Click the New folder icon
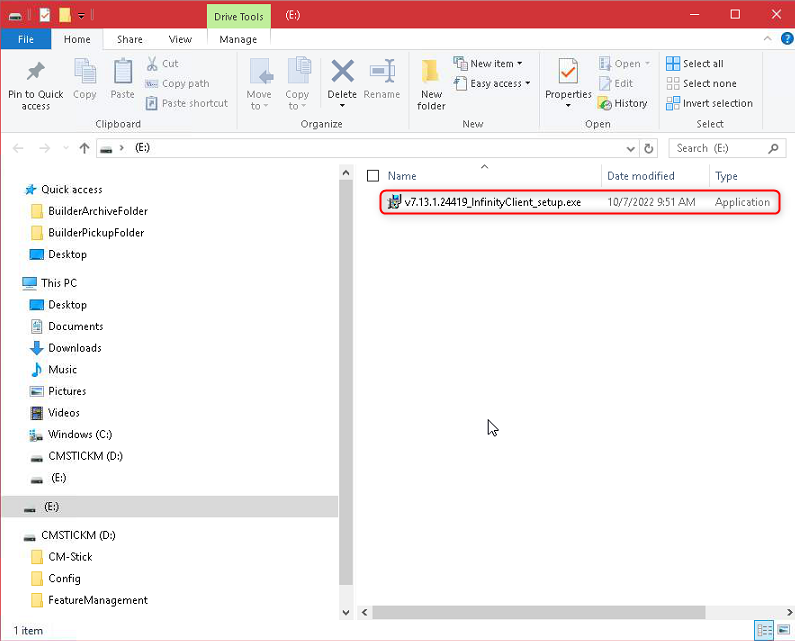This screenshot has height=641, width=795. tap(430, 71)
